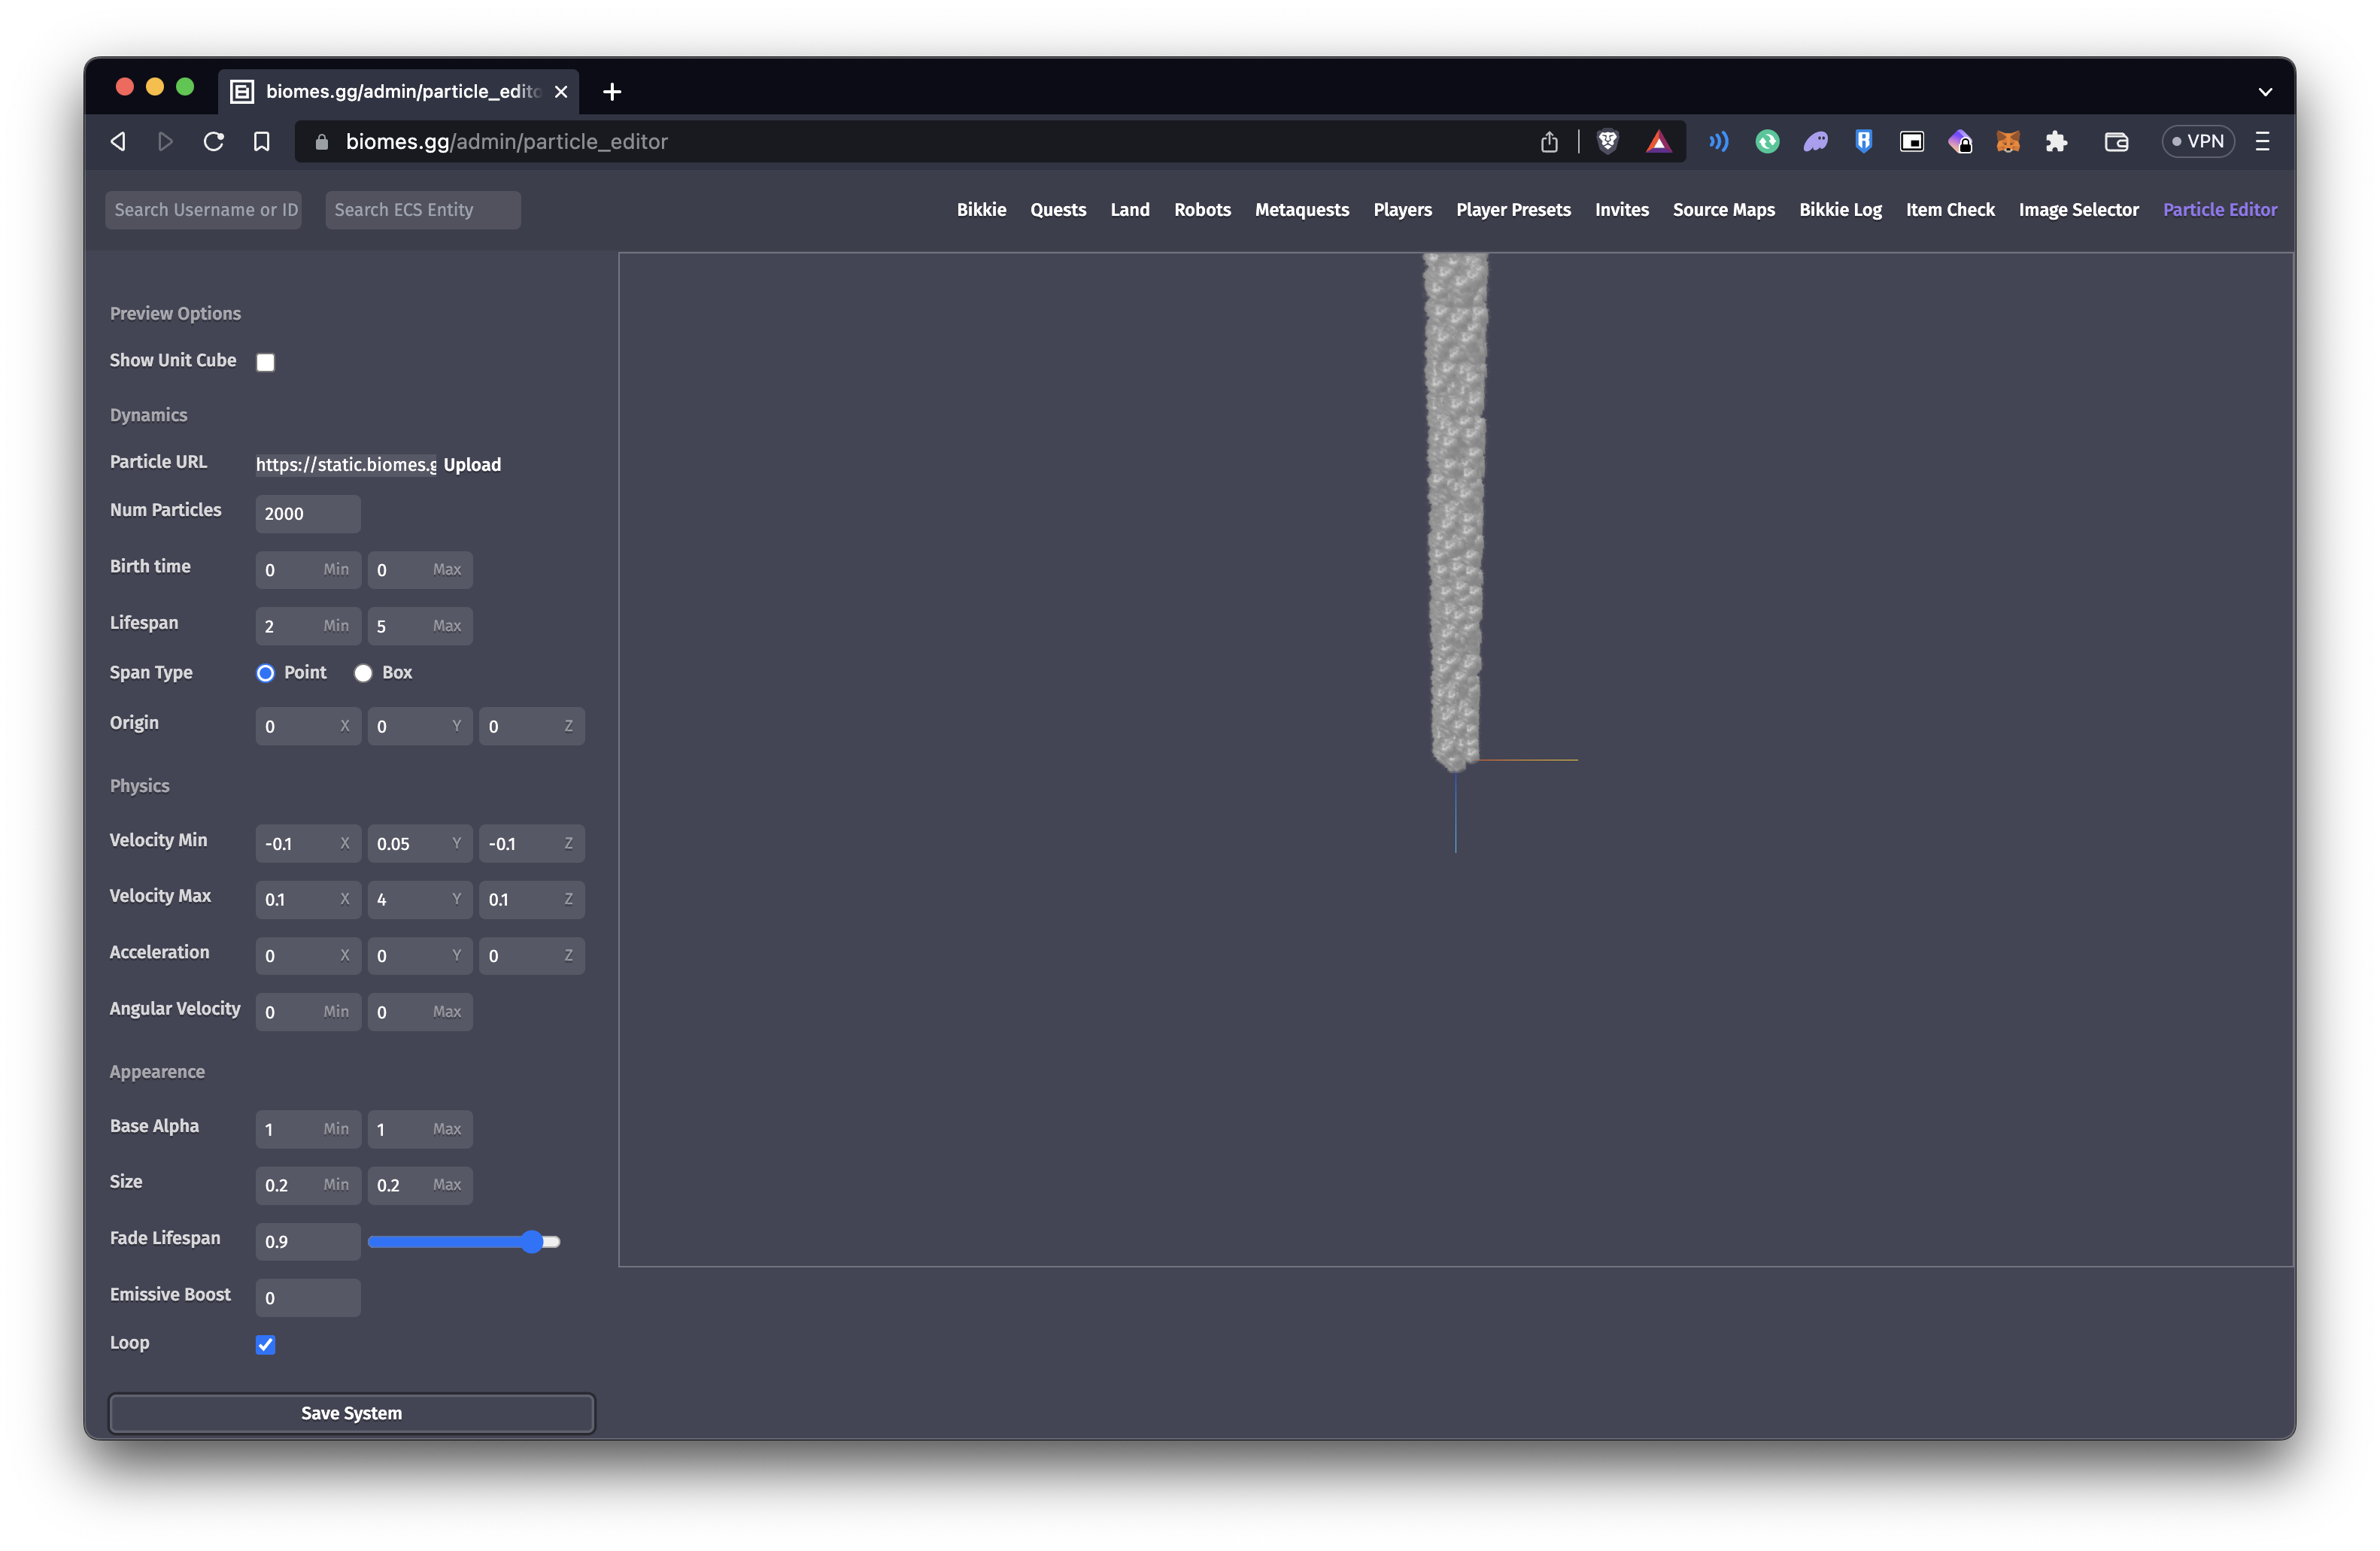This screenshot has width=2380, height=1551.
Task: Open the browser hamburger menu
Action: pos(2262,141)
